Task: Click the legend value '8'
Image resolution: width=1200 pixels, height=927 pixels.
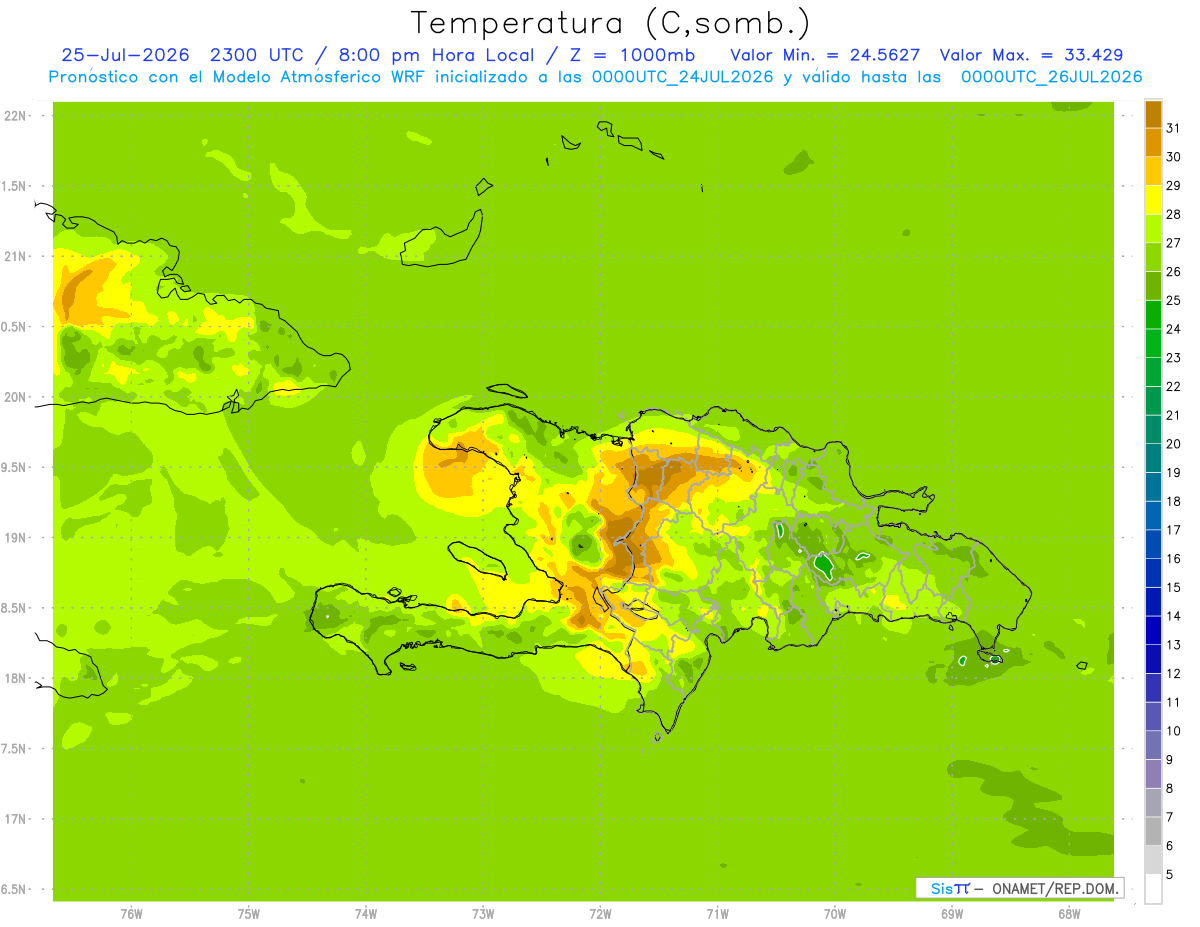Action: pos(1170,789)
